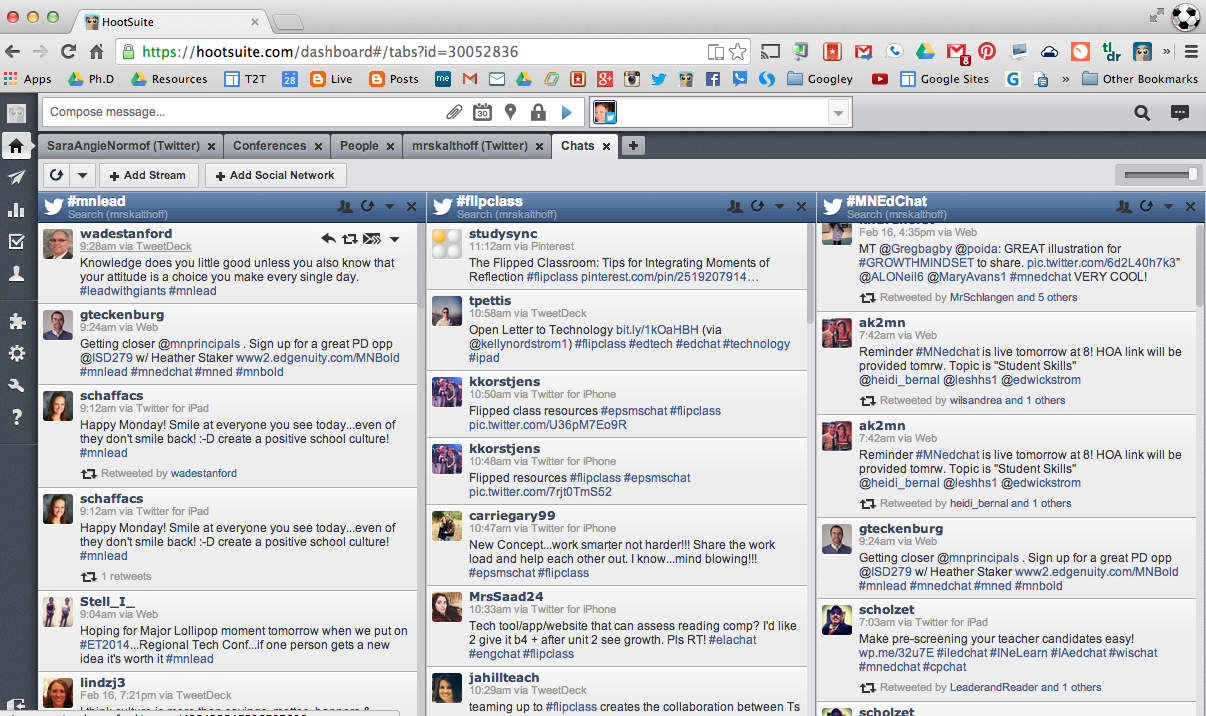Close the #mnlead stream
1206x716 pixels.
pyautogui.click(x=411, y=207)
